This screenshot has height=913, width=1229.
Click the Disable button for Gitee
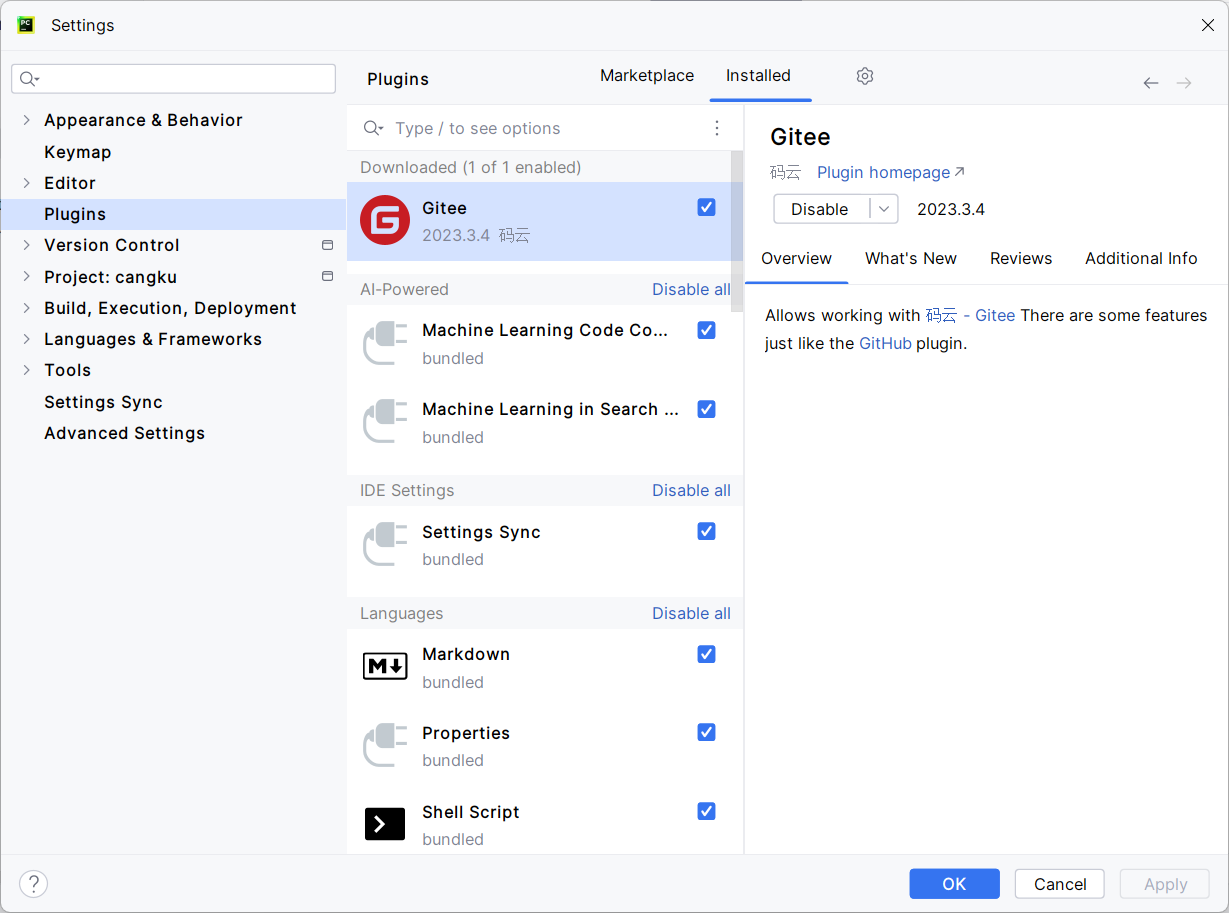click(820, 209)
